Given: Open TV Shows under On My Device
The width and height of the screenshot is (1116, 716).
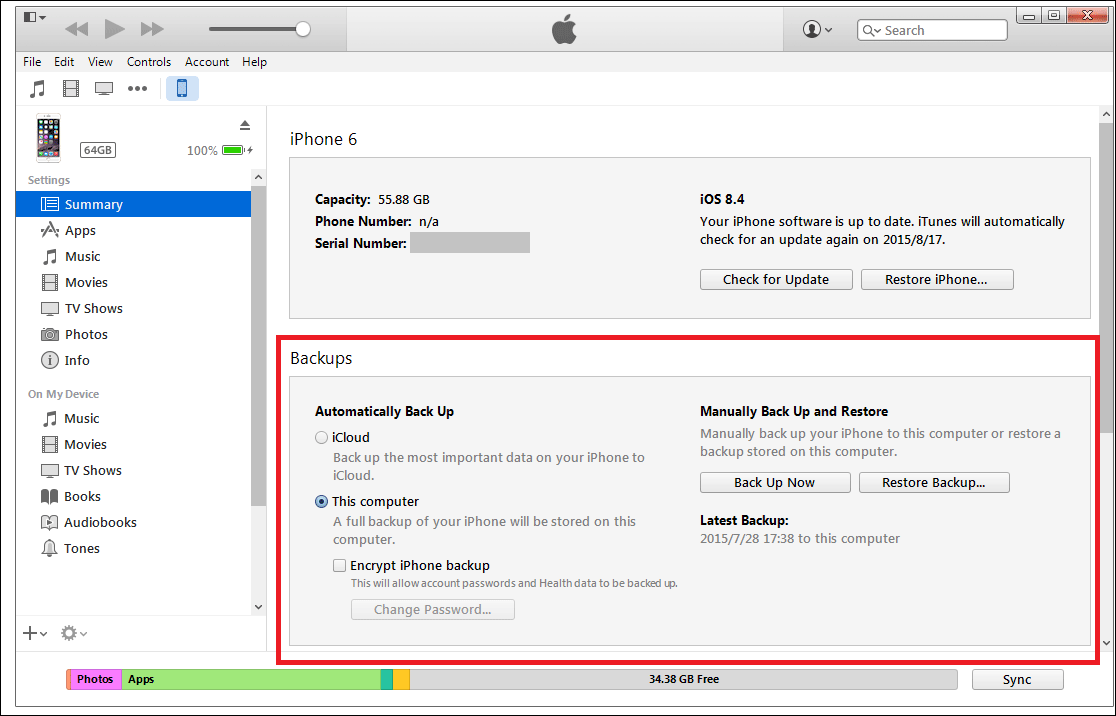Looking at the screenshot, I should point(133,470).
